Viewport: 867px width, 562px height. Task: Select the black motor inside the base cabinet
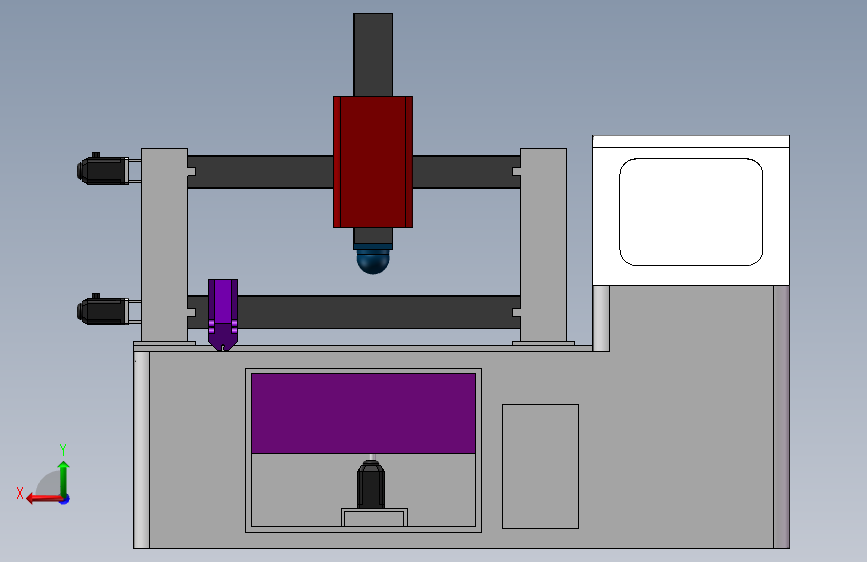pyautogui.click(x=371, y=484)
